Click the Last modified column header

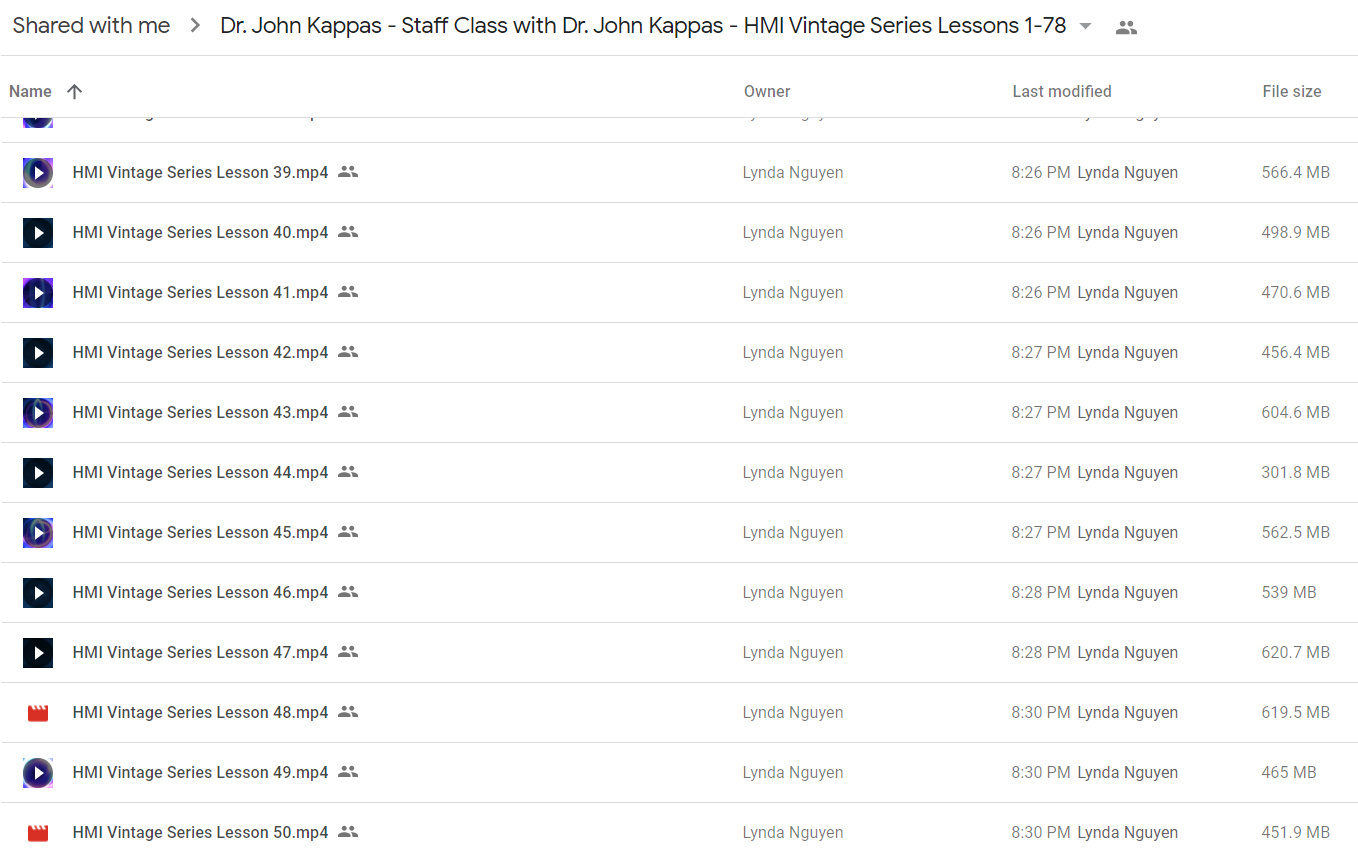pos(1062,91)
